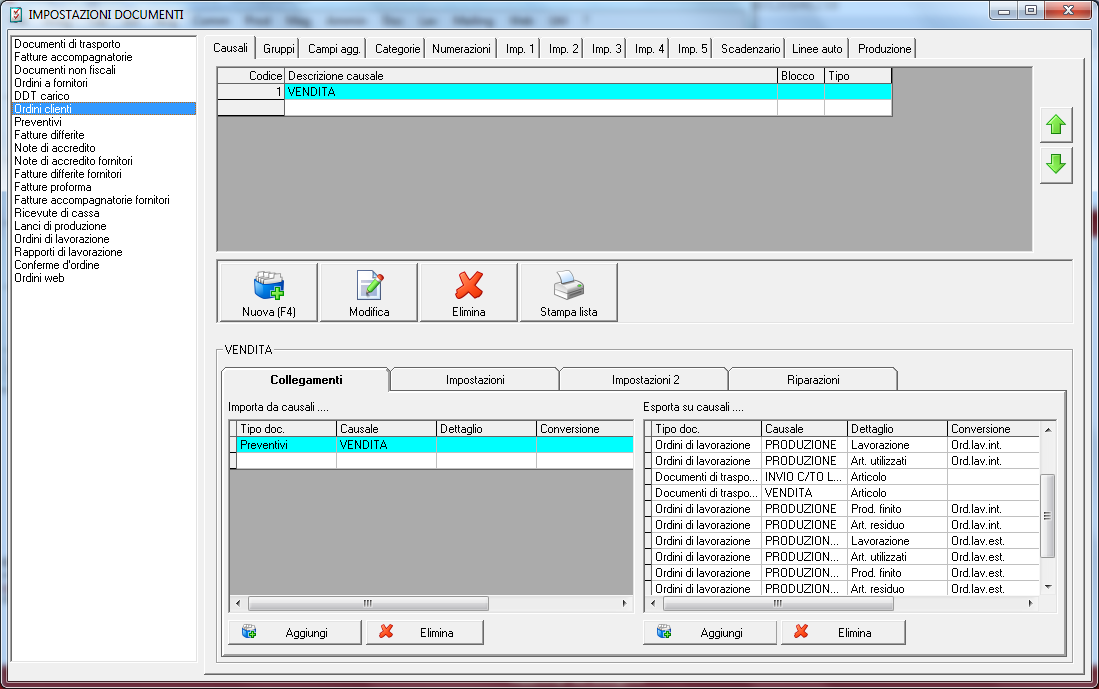Image resolution: width=1099 pixels, height=689 pixels.
Task: Select the Imp. 4 tab
Action: (649, 48)
